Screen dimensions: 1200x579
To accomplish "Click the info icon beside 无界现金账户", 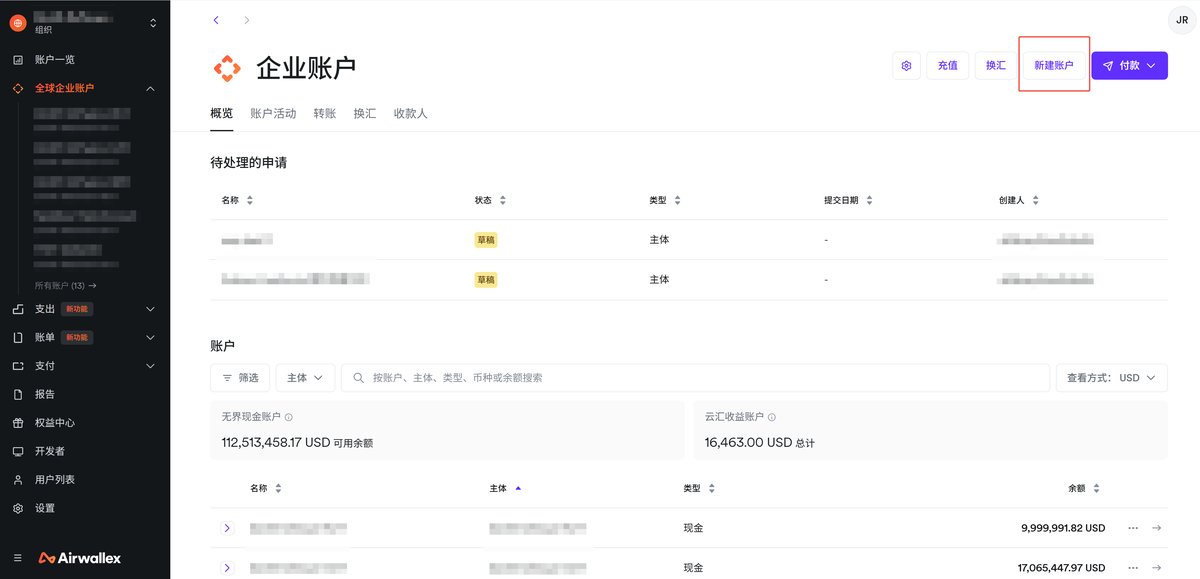I will point(289,417).
